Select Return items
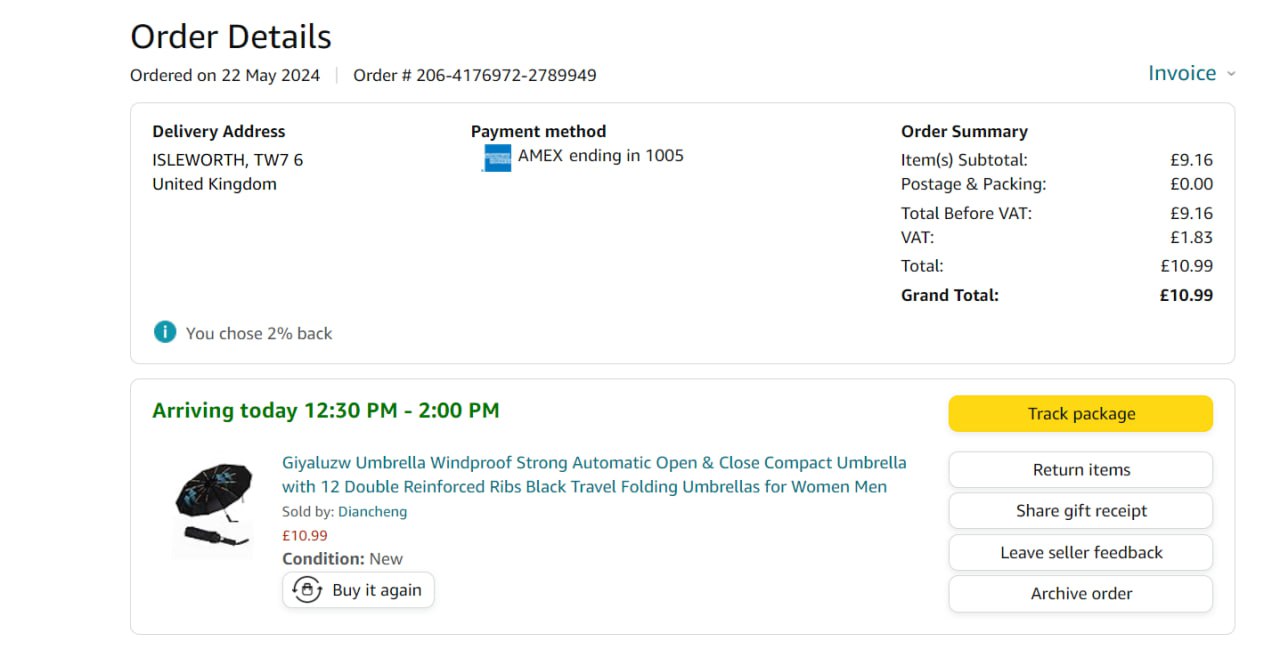The image size is (1280, 650). (1080, 470)
